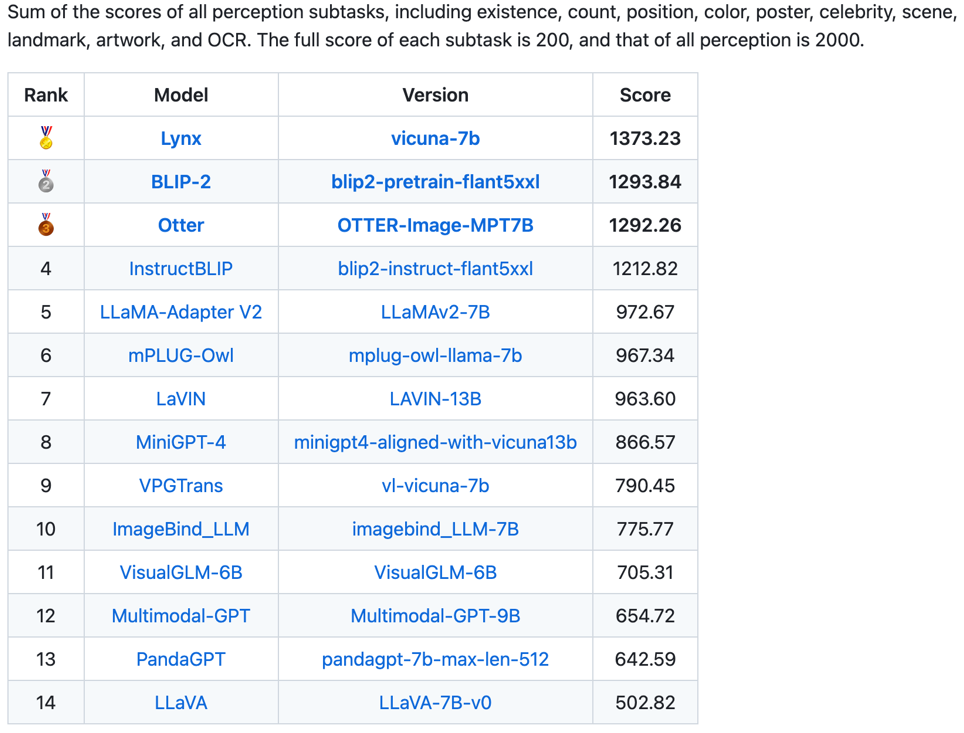The height and width of the screenshot is (733, 964).
Task: Click rank number 5 cell
Action: pyautogui.click(x=46, y=312)
